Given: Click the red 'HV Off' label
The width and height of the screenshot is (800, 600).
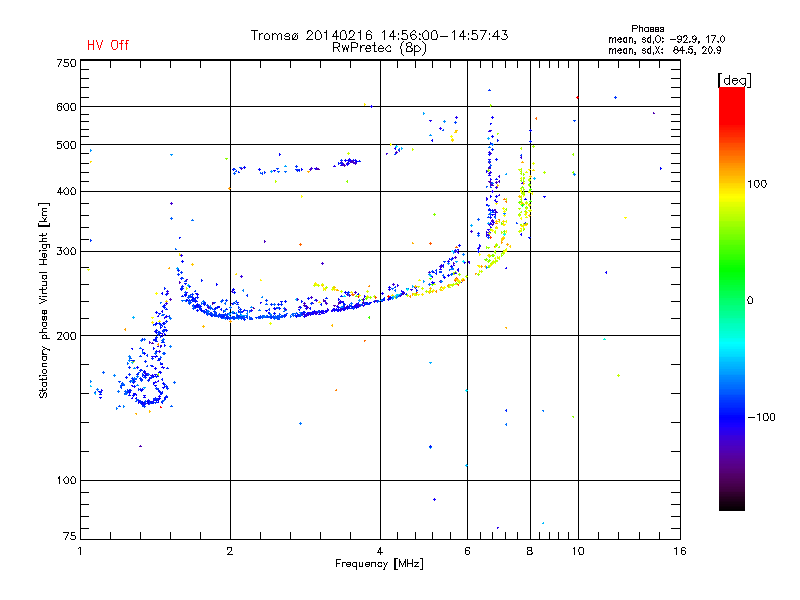Looking at the screenshot, I should tap(108, 45).
